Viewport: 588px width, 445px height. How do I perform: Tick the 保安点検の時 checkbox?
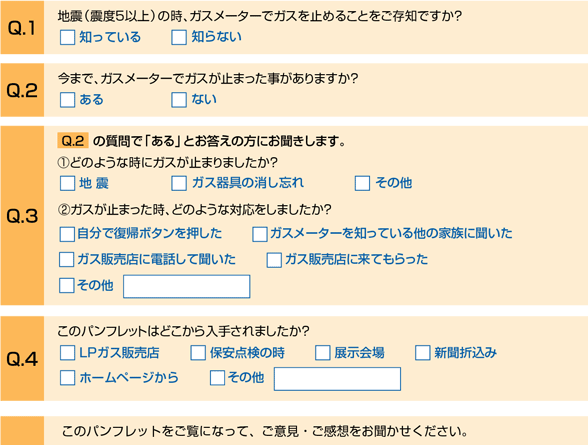click(198, 353)
